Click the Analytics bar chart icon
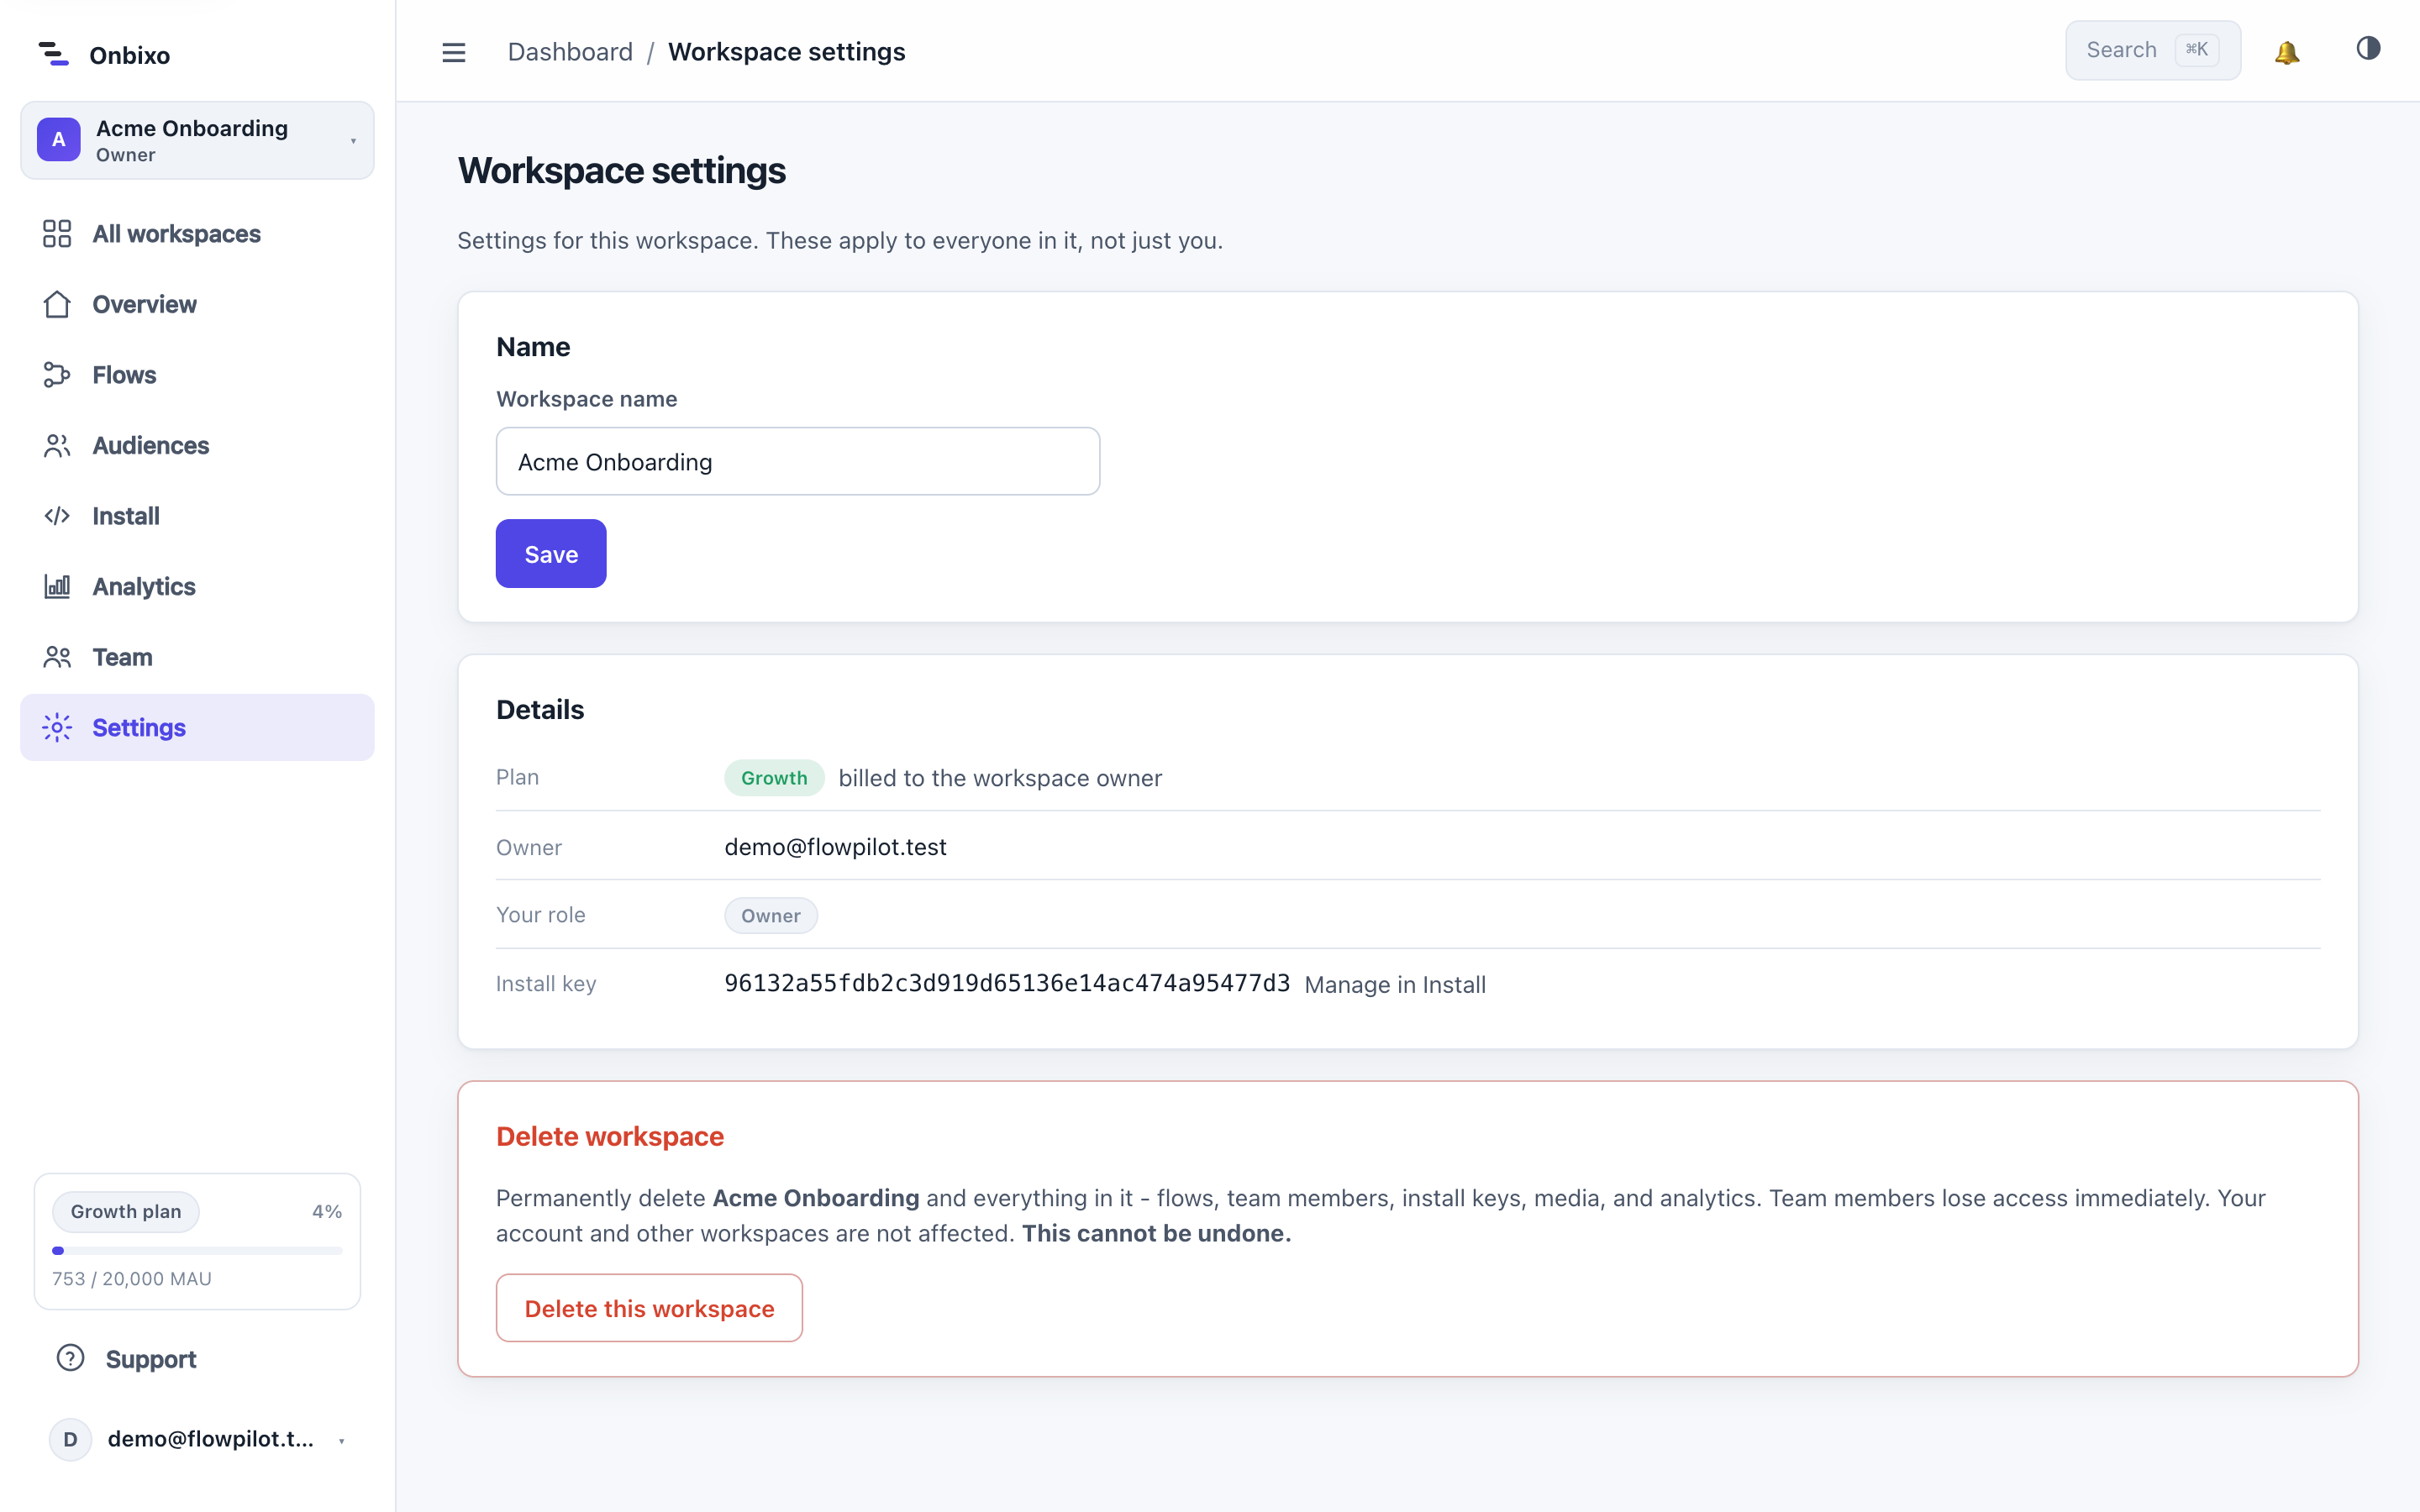This screenshot has width=2420, height=1512. tap(57, 586)
